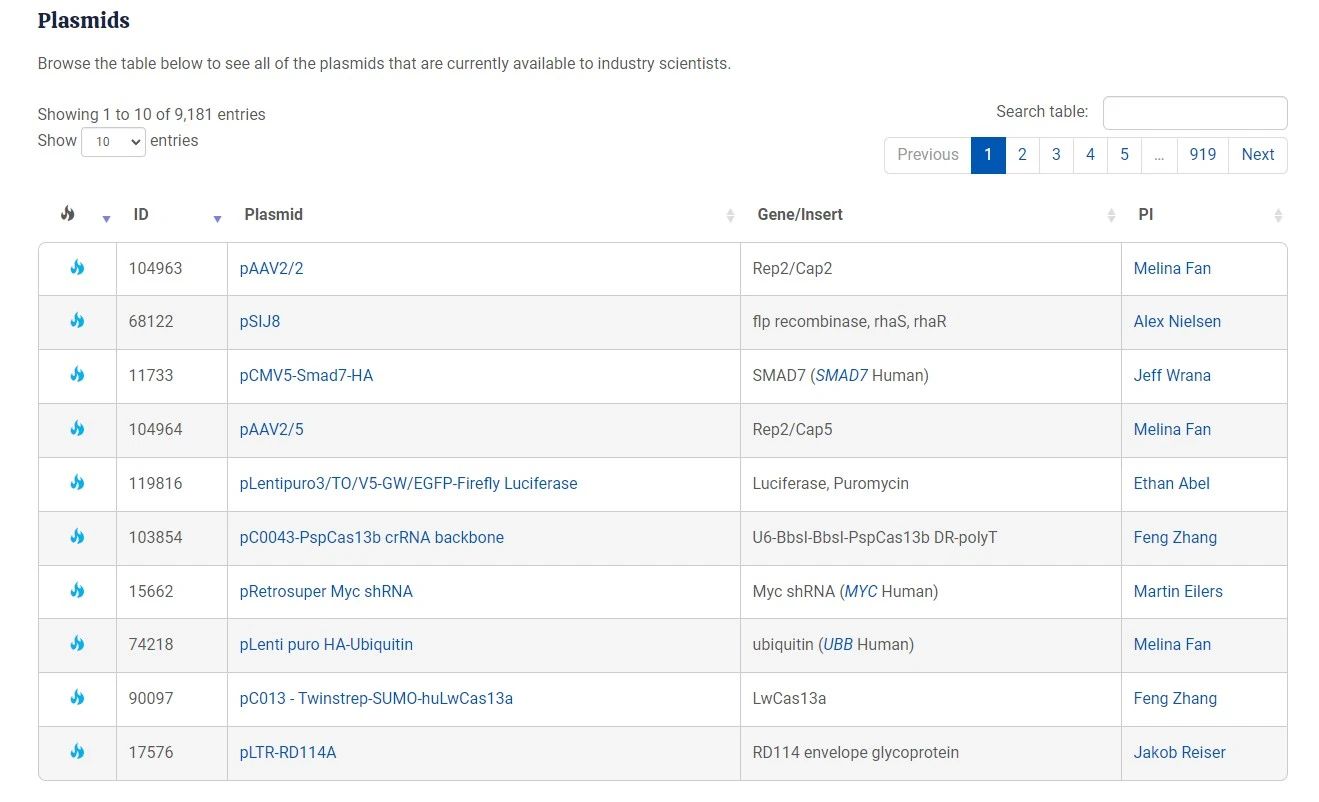The width and height of the screenshot is (1319, 802).
Task: Click the flame icon in the pAAV2/2 row
Action: [77, 268]
